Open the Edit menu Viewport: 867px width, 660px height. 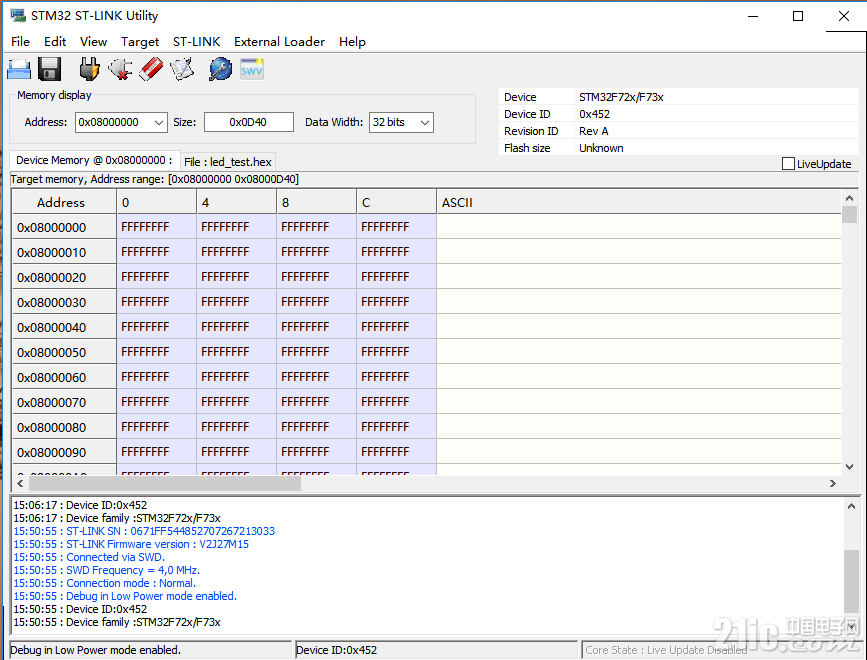[55, 41]
